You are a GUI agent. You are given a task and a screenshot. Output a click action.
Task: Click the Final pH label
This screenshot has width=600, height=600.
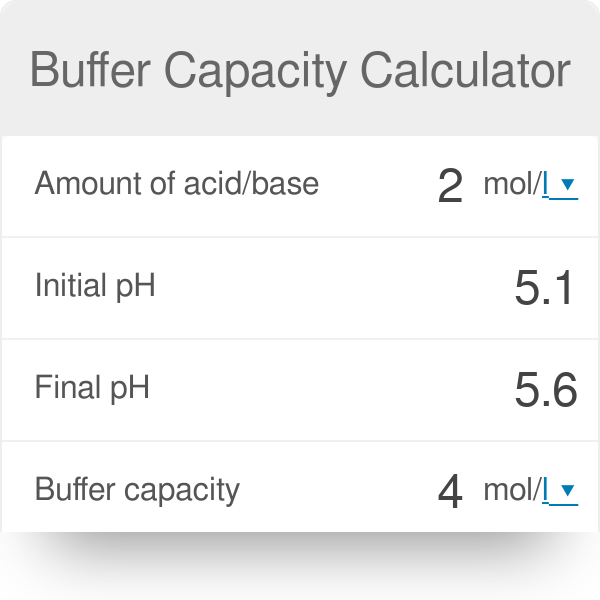[x=92, y=387]
